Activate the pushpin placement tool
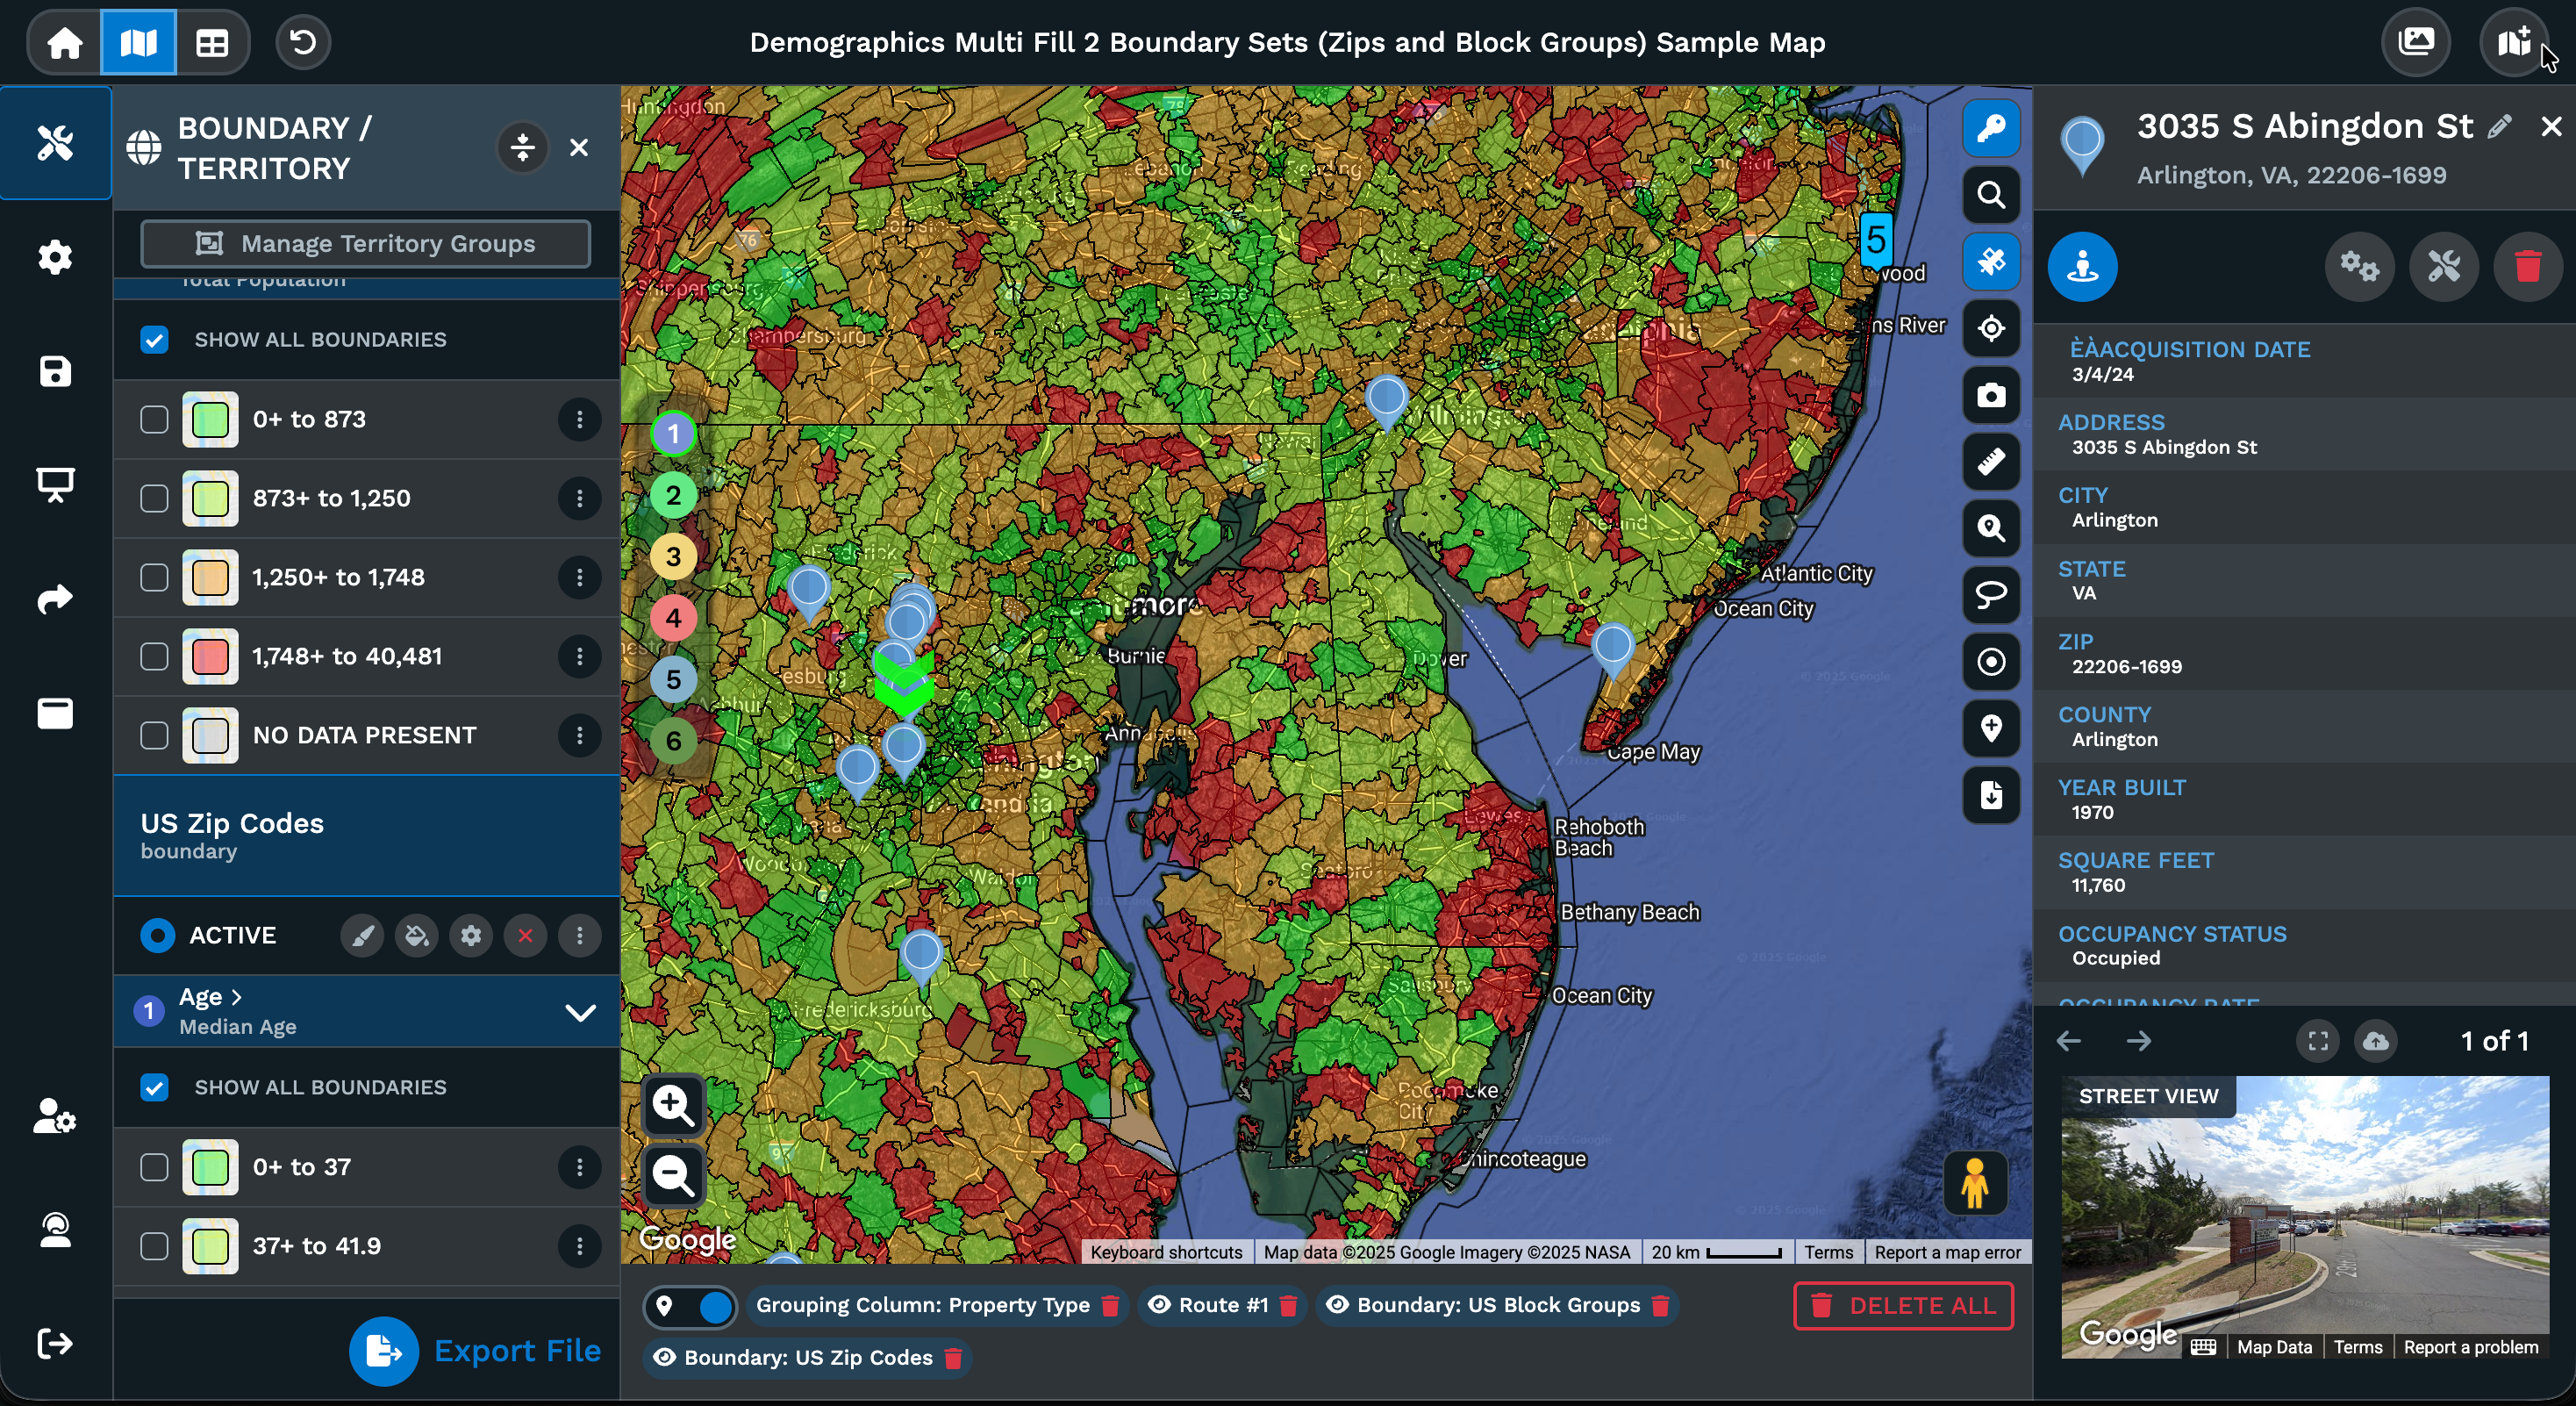 pos(1990,262)
